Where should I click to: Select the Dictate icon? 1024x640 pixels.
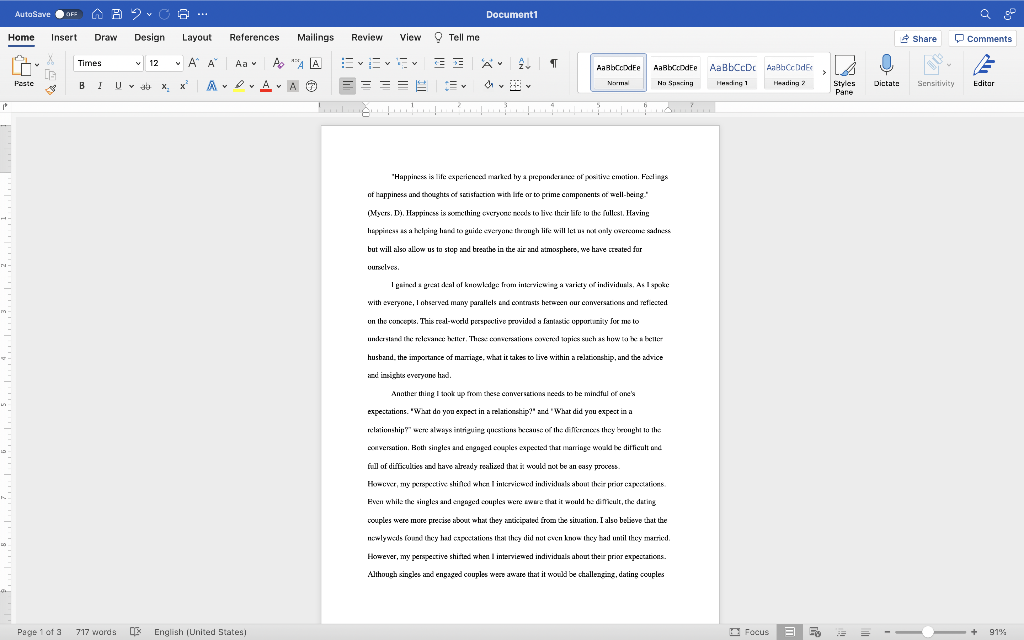click(885, 70)
